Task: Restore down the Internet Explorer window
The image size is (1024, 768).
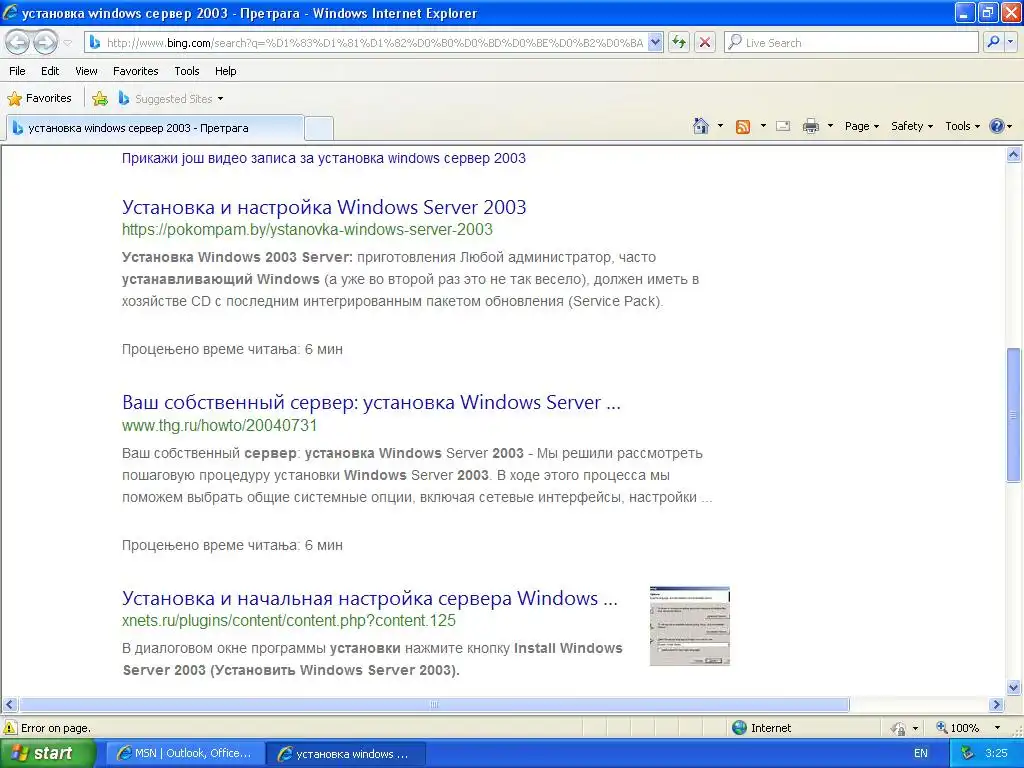Action: [989, 12]
